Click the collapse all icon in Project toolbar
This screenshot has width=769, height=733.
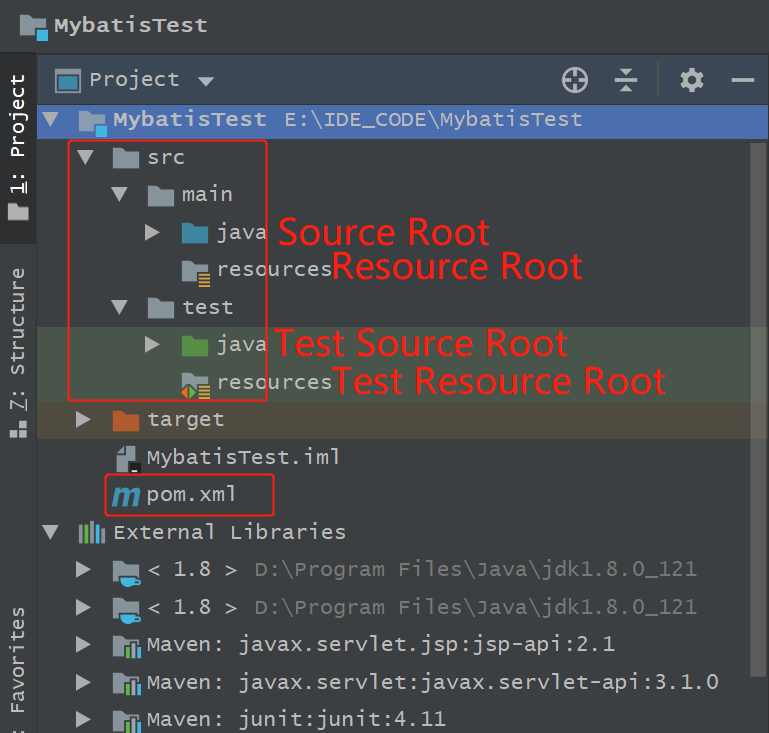point(626,80)
